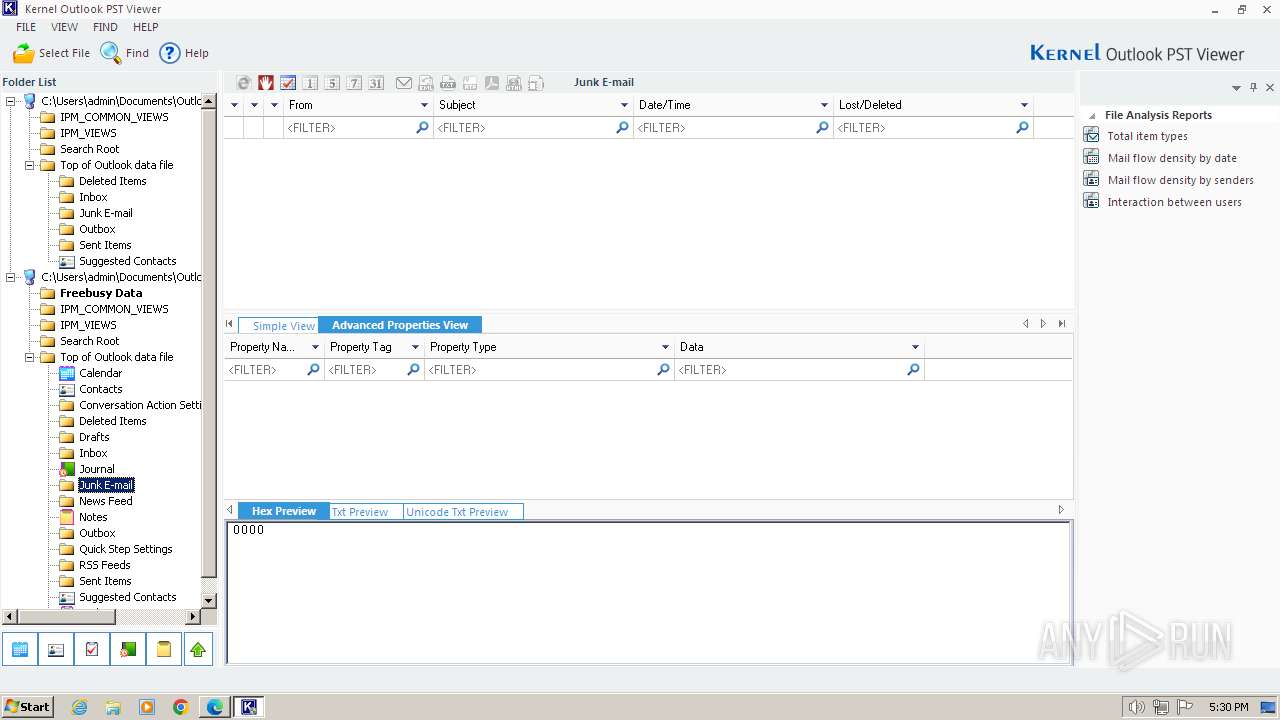Click the Total item types report icon
The image size is (1280, 720).
1092,135
